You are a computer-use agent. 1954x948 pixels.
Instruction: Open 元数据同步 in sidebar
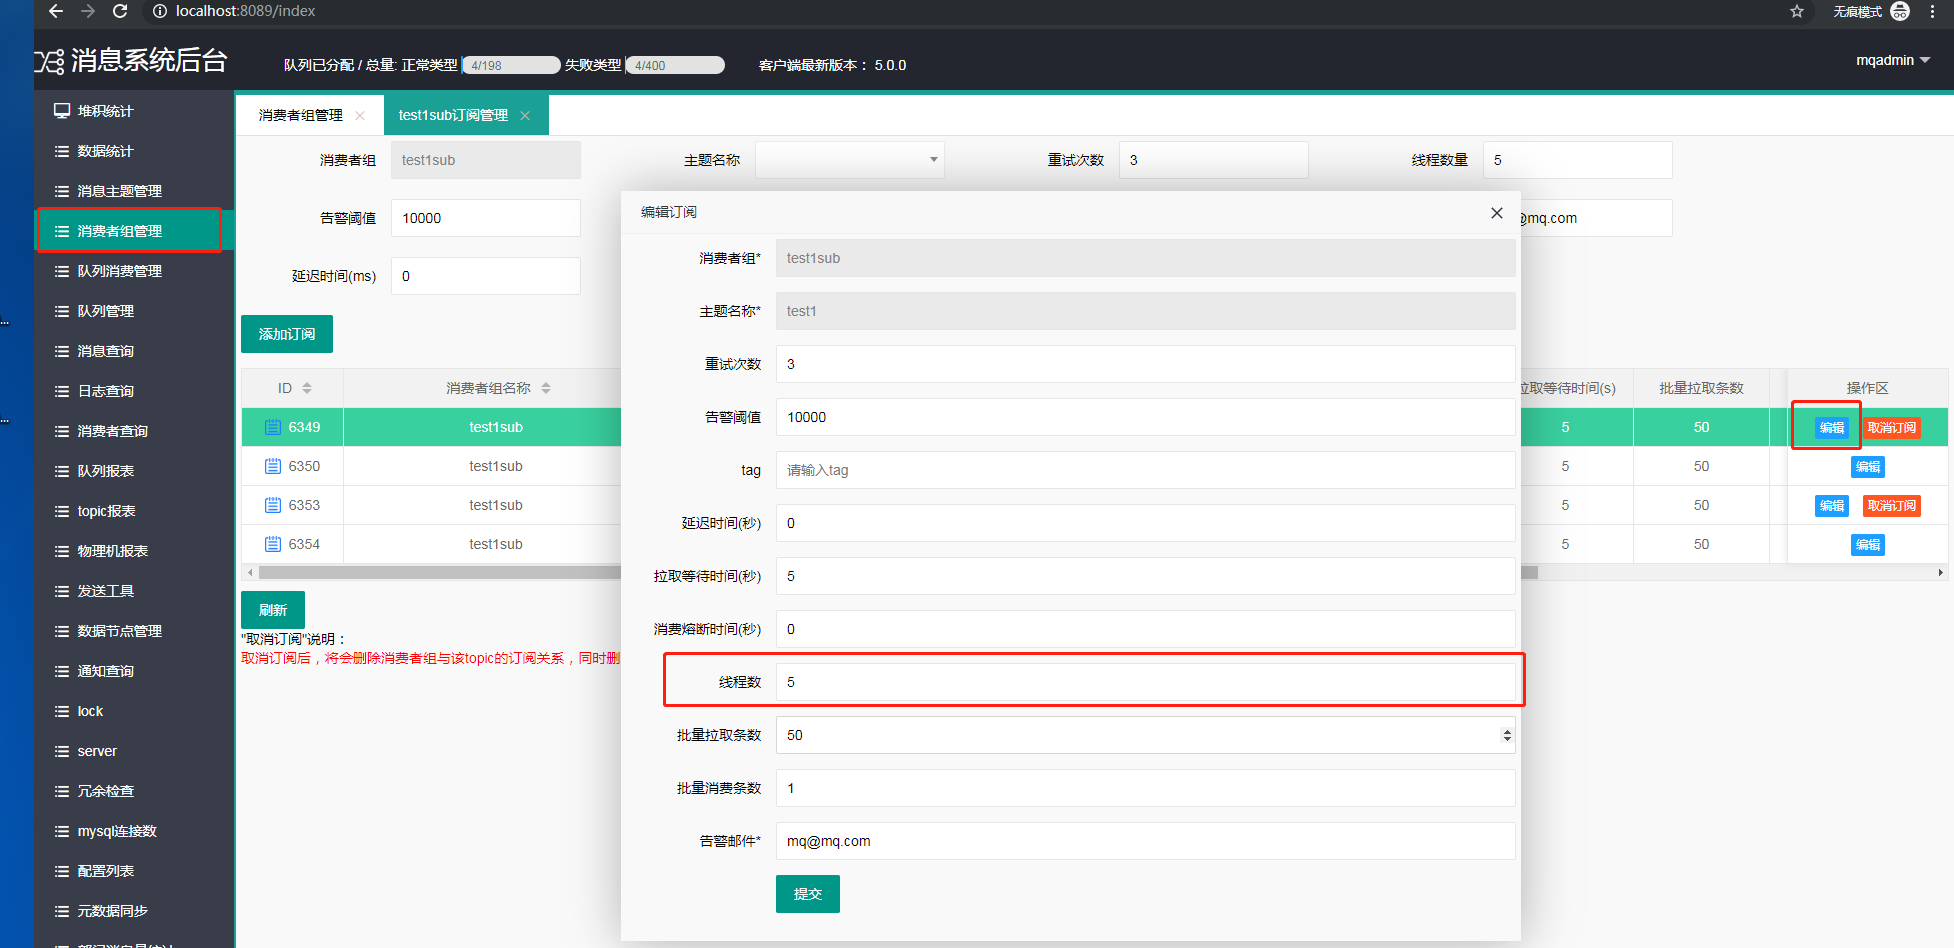tap(134, 911)
